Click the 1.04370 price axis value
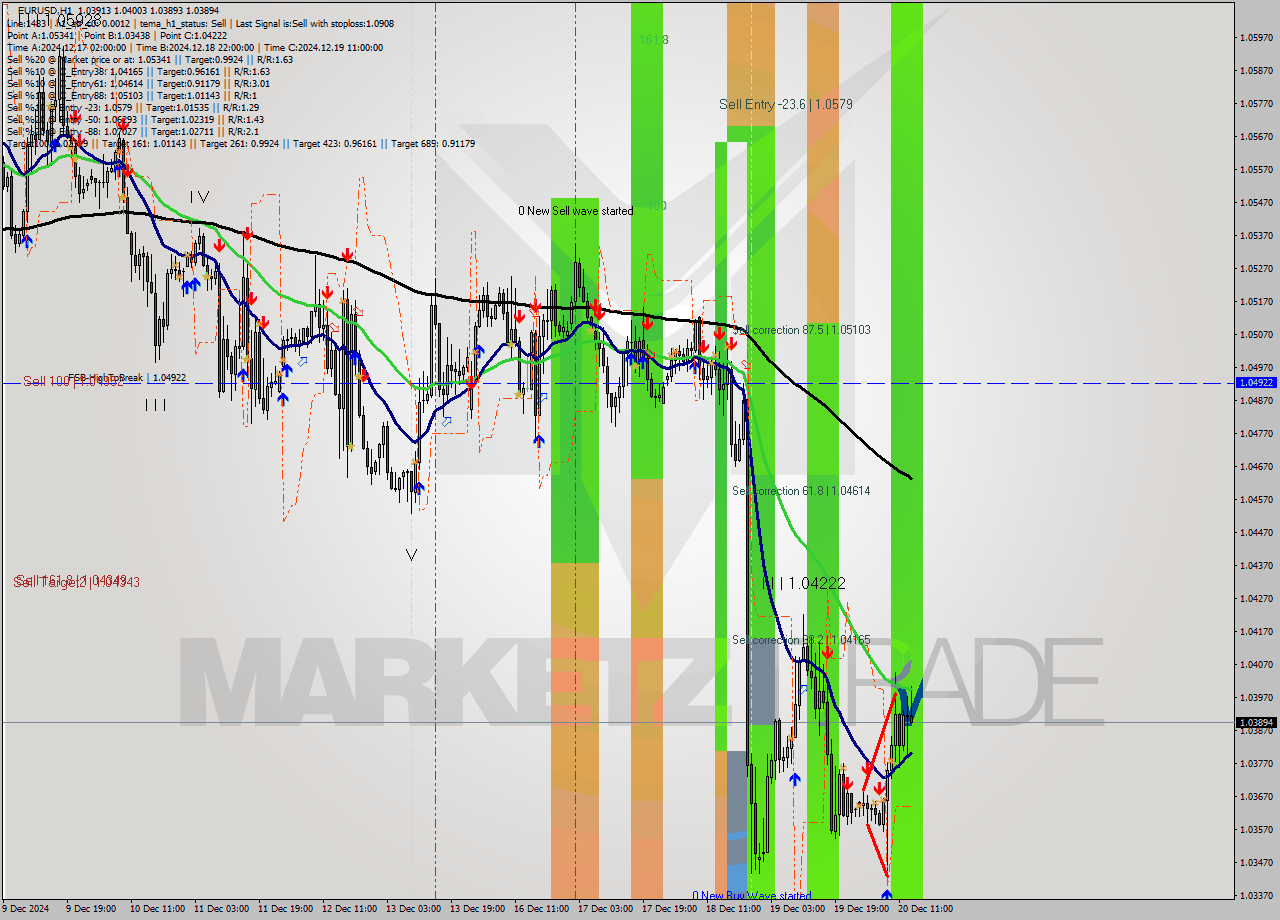This screenshot has height=920, width=1280. pos(1256,565)
